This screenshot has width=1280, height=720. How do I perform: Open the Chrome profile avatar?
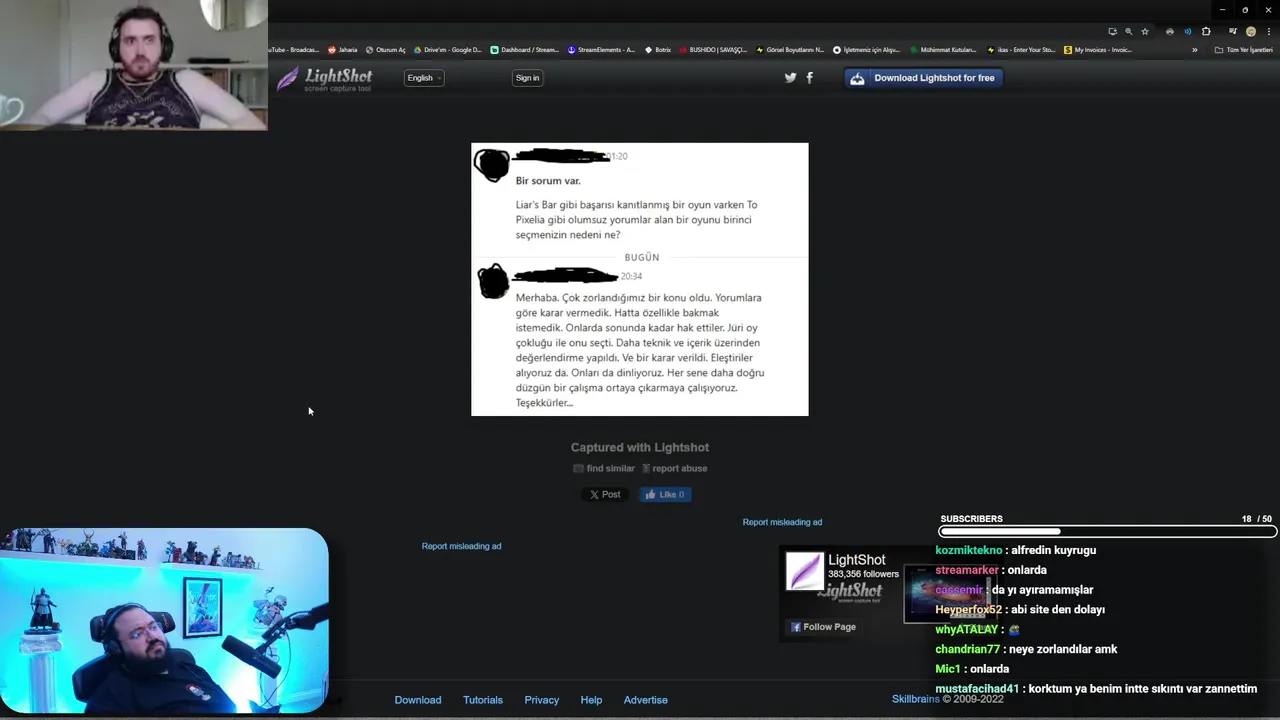pos(1250,32)
